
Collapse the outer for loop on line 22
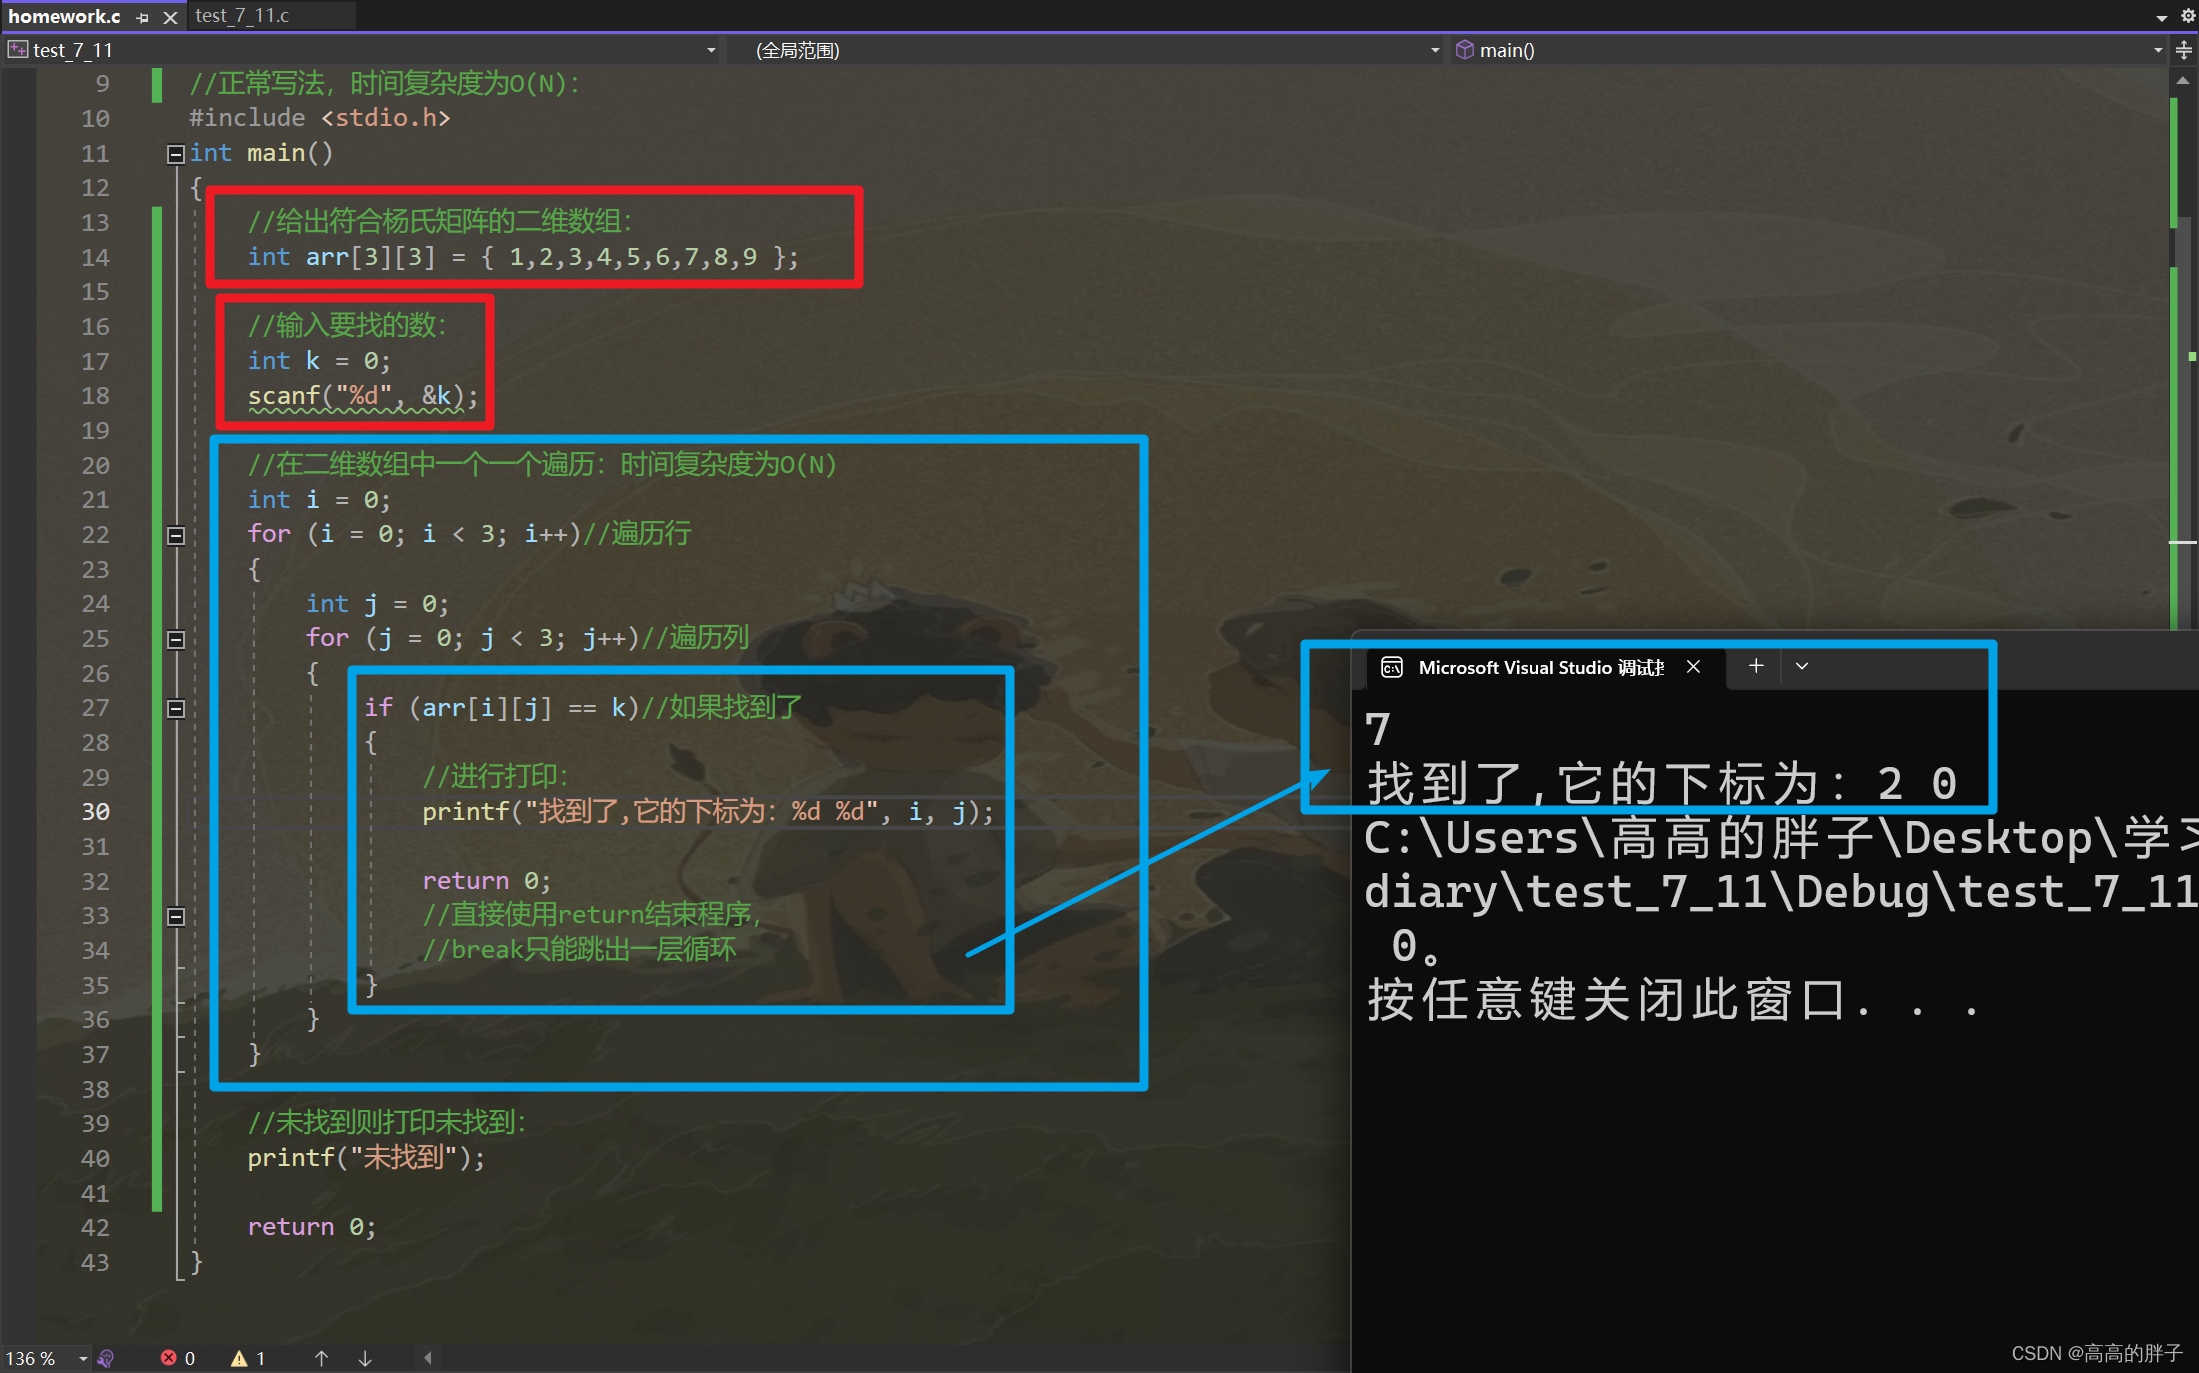(176, 535)
